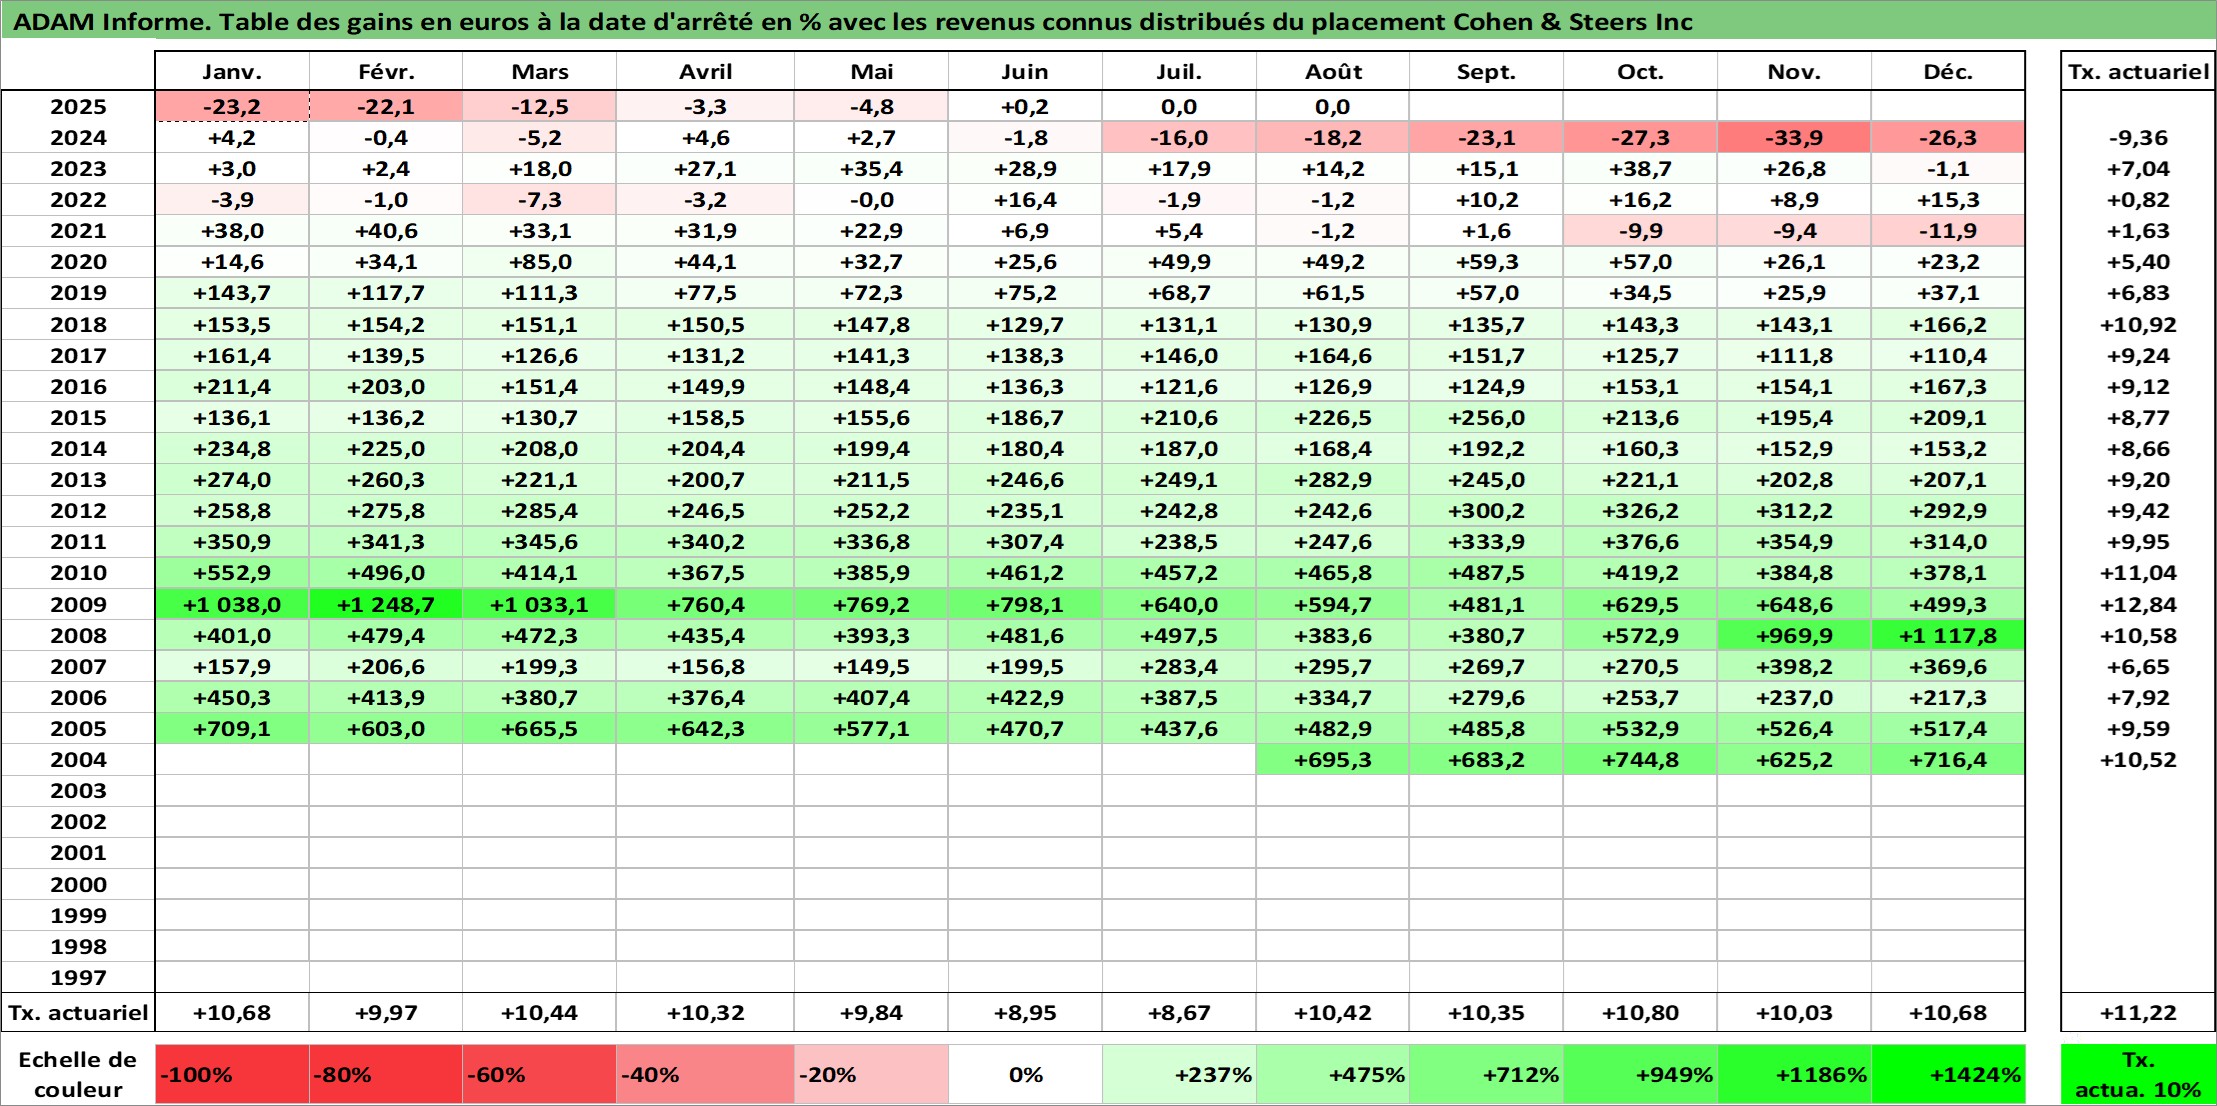Click the 'Févr.' column header

[x=386, y=71]
